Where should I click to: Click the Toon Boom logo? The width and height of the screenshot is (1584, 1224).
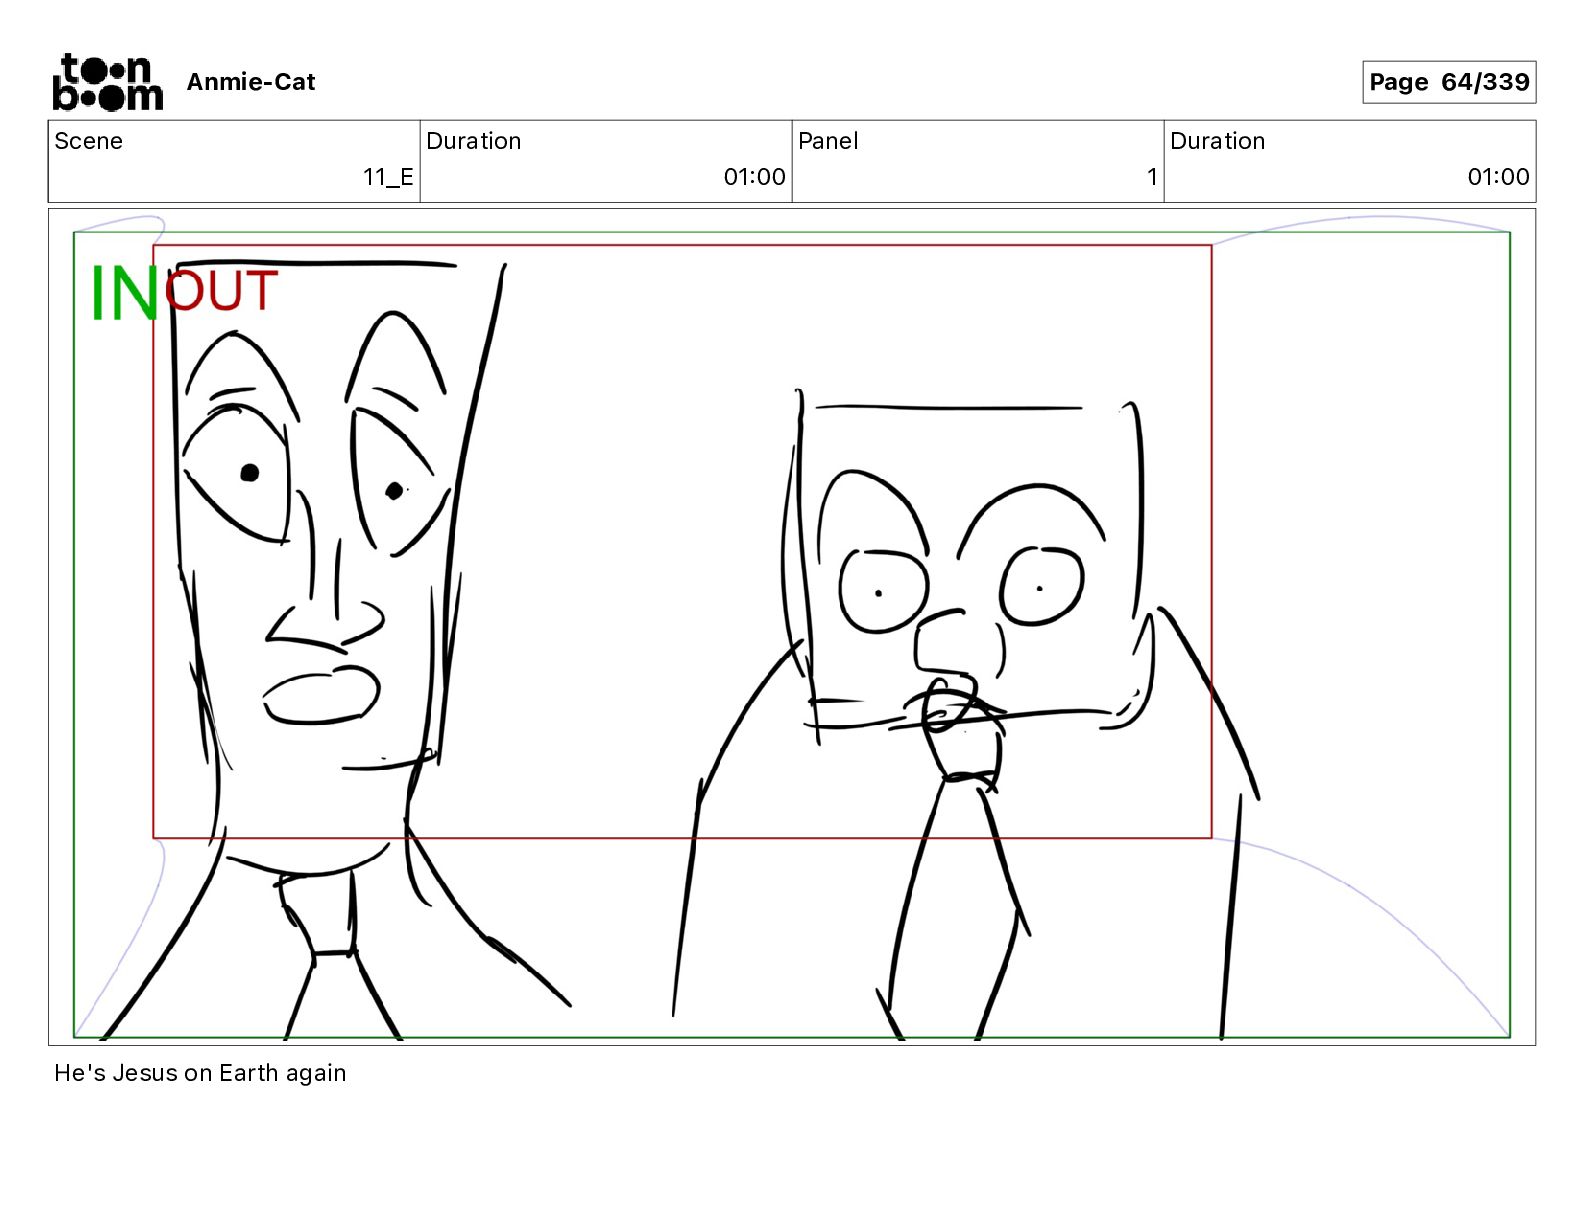[107, 82]
